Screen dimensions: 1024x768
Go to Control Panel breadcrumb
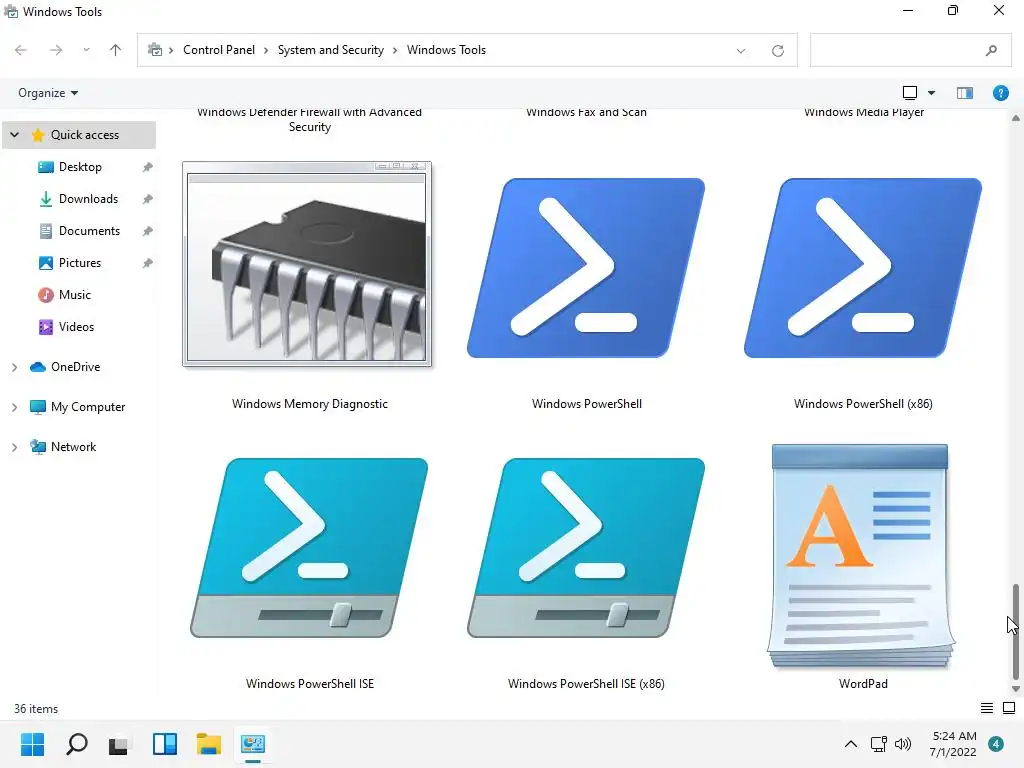click(219, 50)
